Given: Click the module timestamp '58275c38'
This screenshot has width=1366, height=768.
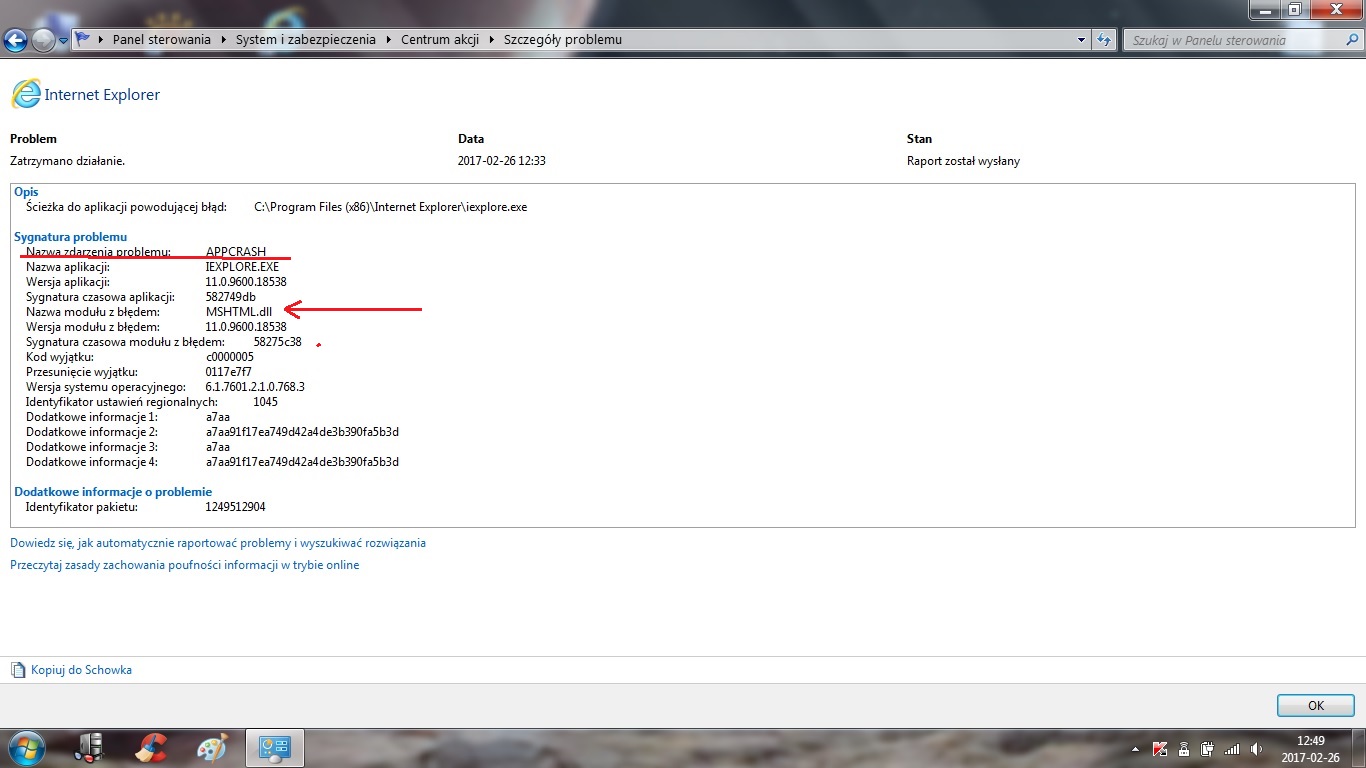Looking at the screenshot, I should (x=278, y=342).
